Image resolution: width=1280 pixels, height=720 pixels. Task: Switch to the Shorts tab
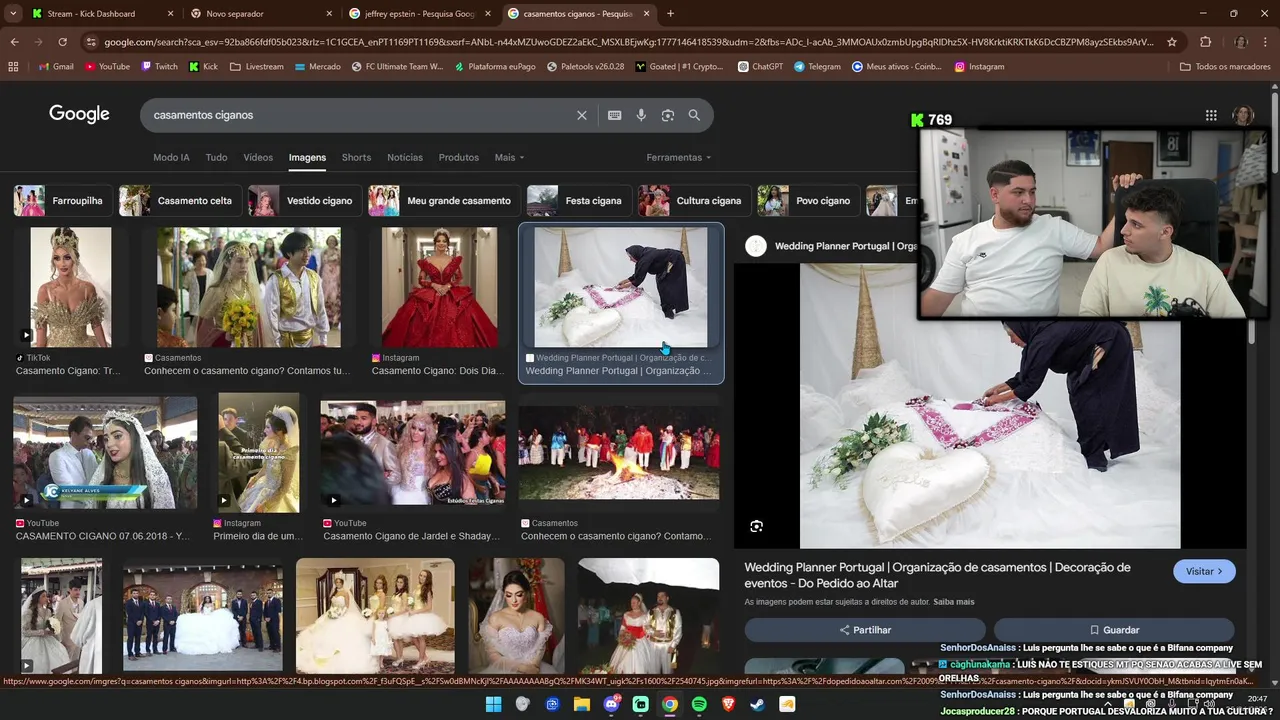pos(356,157)
